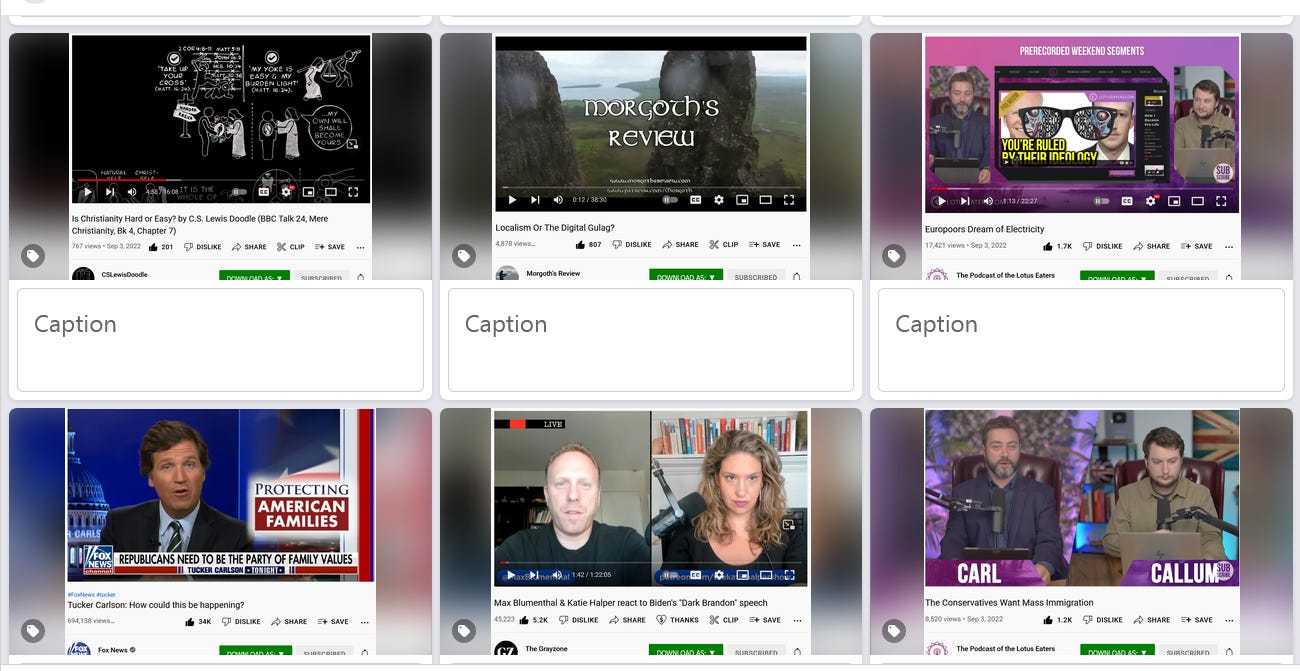Click the title 'Localism Or The Digital Gulag?'

(555, 228)
